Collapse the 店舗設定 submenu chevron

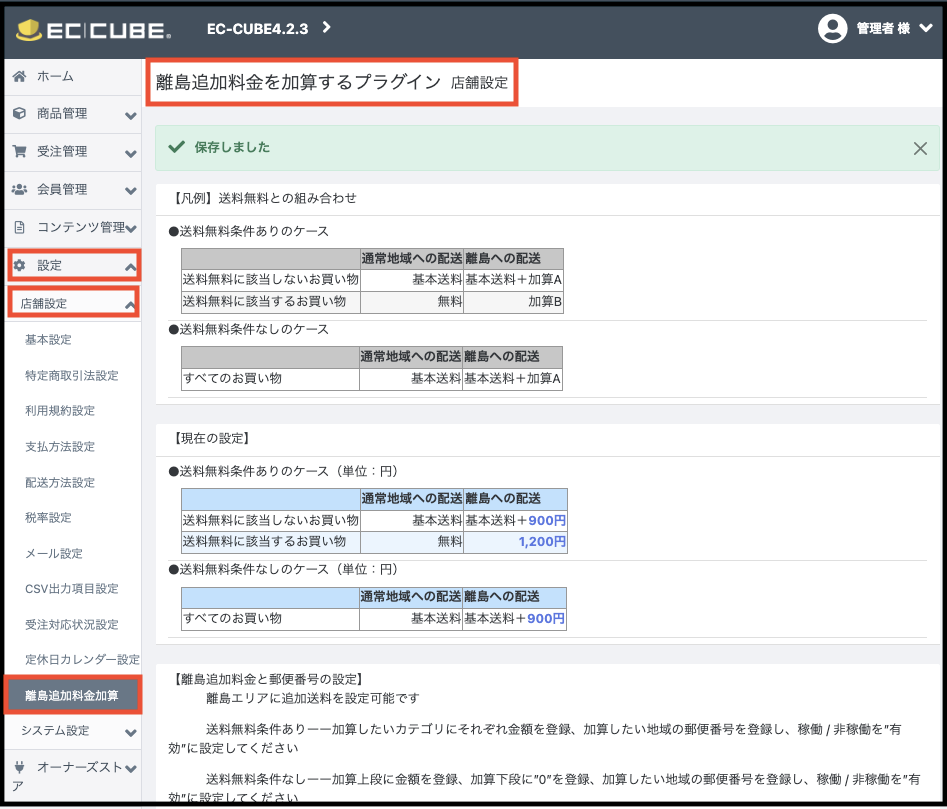[x=130, y=305]
